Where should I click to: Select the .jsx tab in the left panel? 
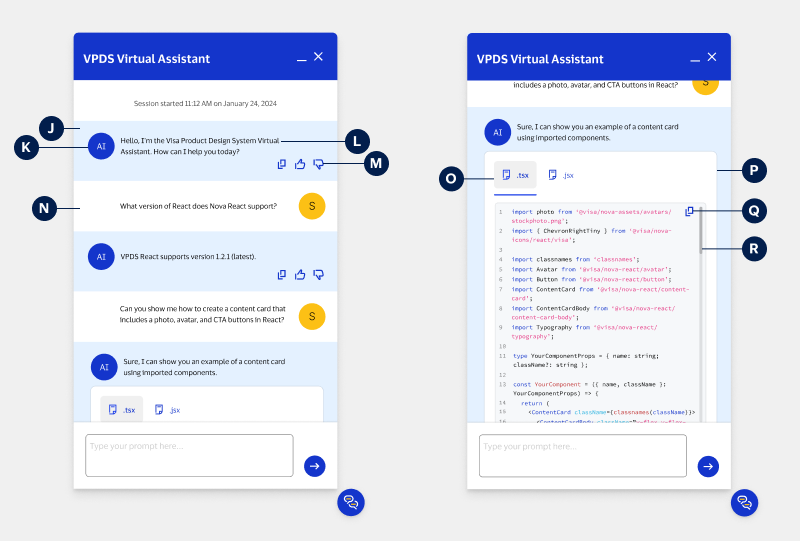click(x=168, y=409)
